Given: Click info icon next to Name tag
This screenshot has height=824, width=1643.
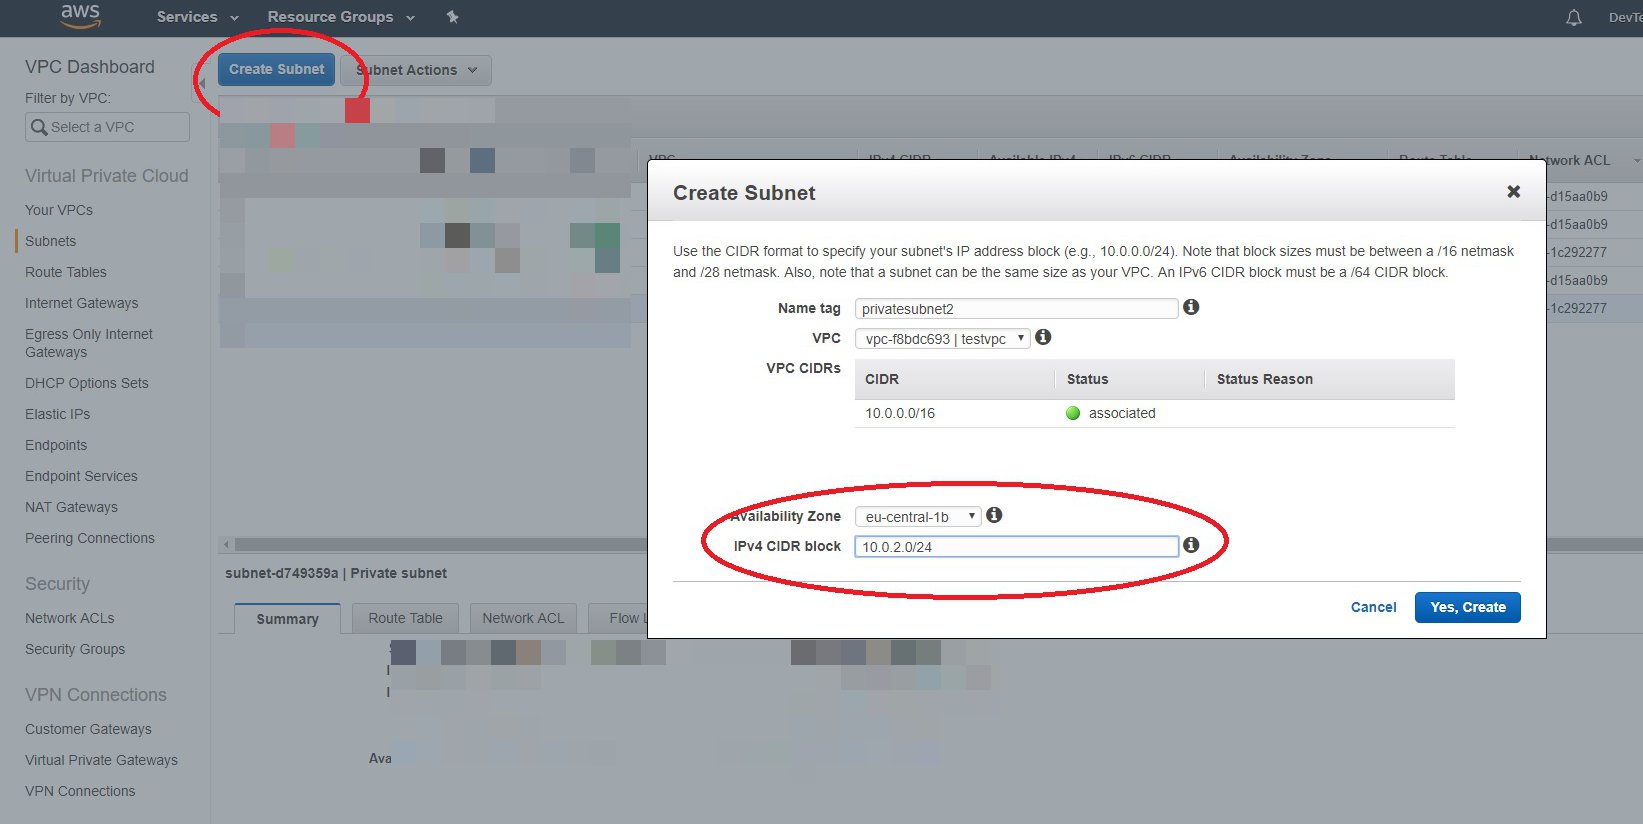Looking at the screenshot, I should [1191, 307].
